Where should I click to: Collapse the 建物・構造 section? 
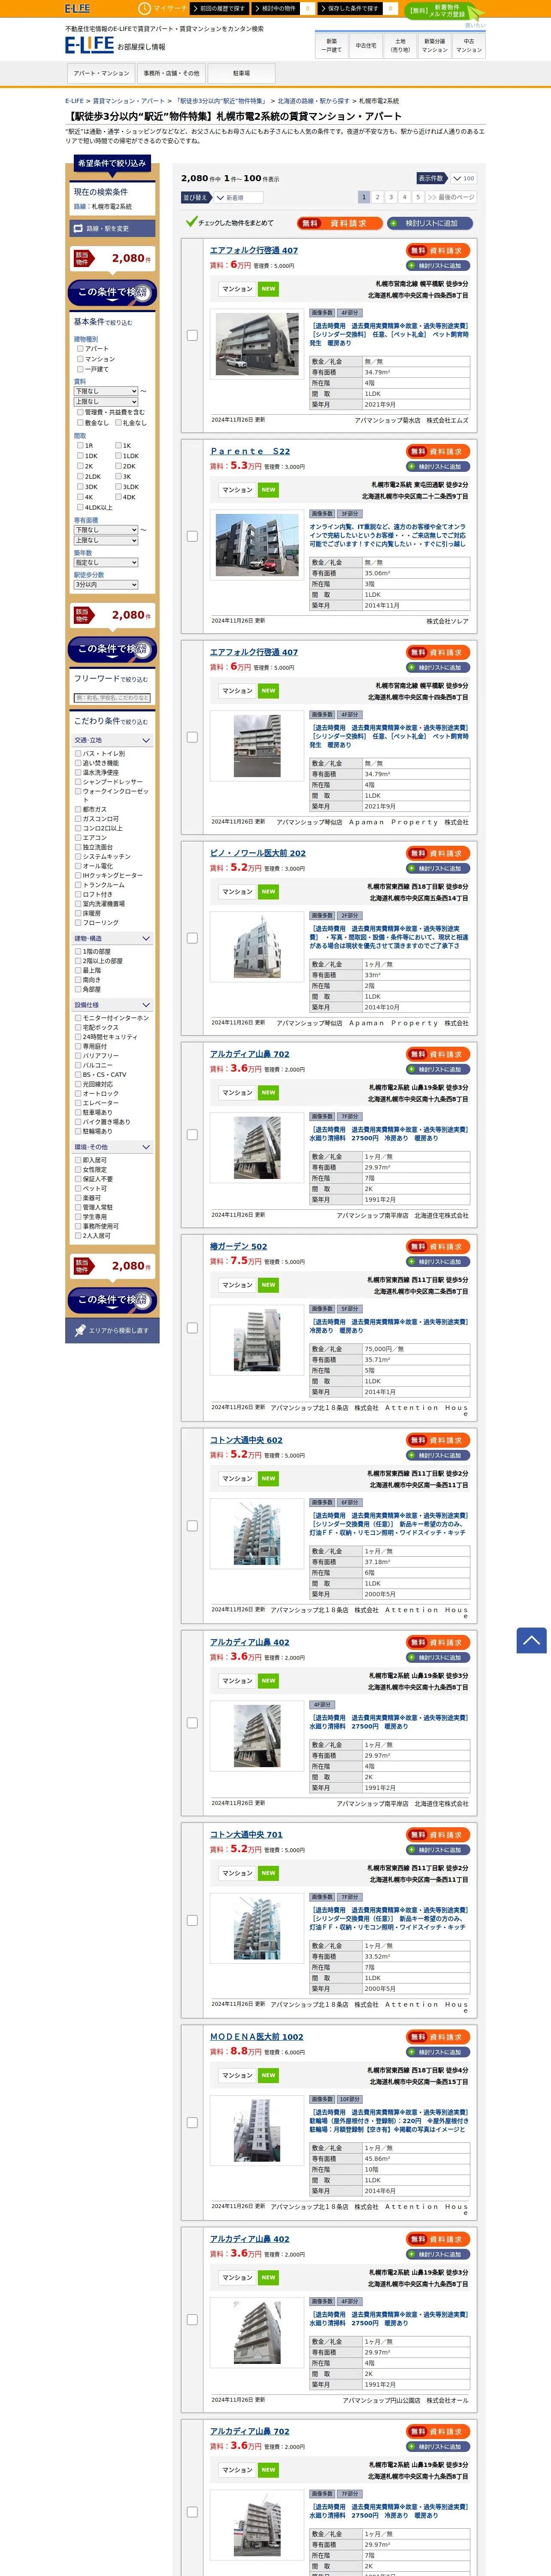(112, 939)
